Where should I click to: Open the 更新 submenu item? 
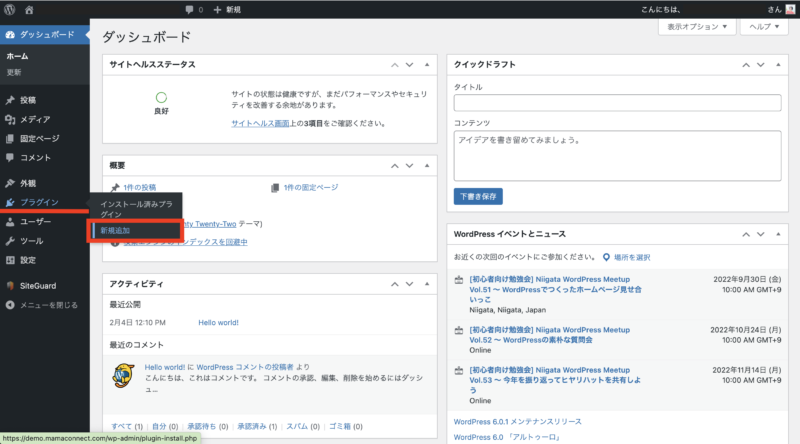14,72
